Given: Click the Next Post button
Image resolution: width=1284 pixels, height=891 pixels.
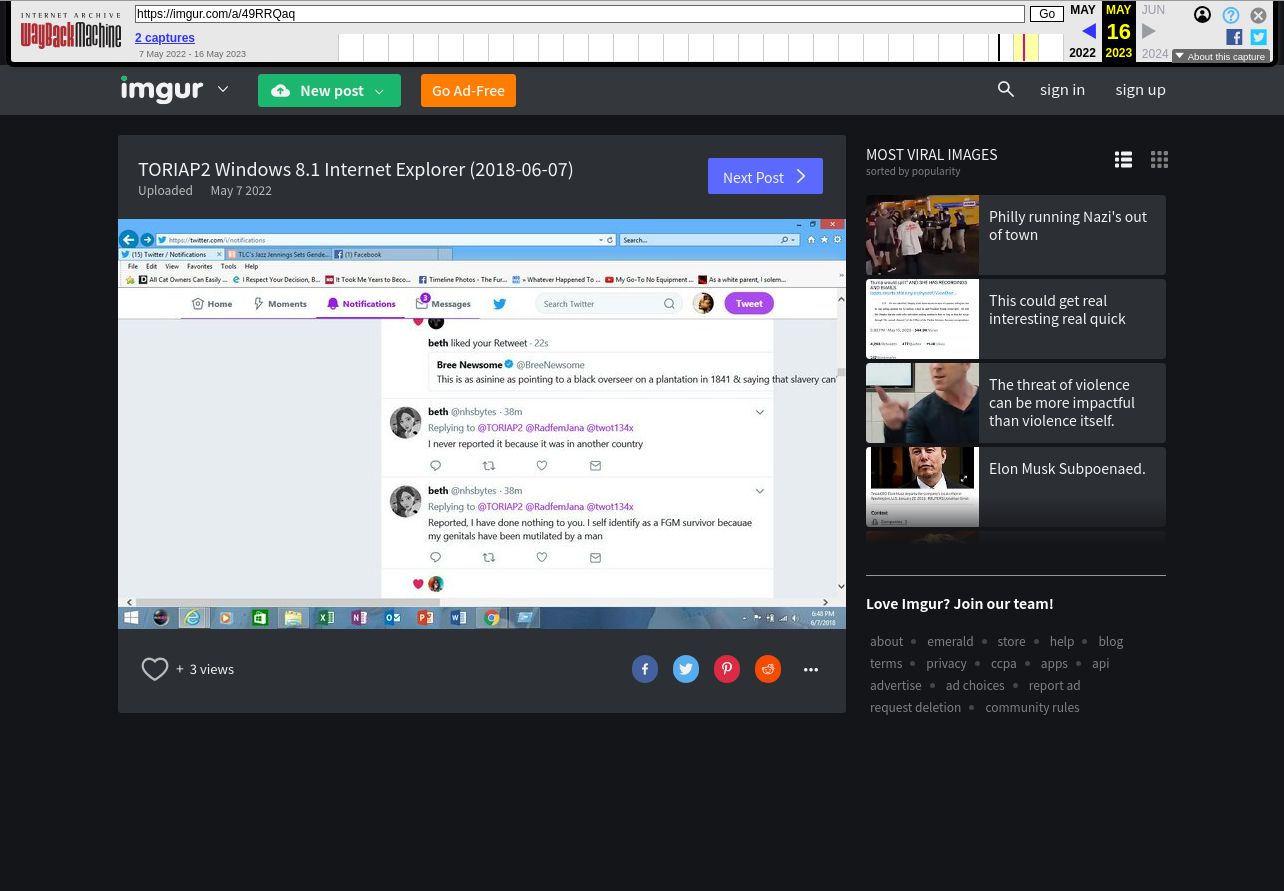Looking at the screenshot, I should point(765,177).
